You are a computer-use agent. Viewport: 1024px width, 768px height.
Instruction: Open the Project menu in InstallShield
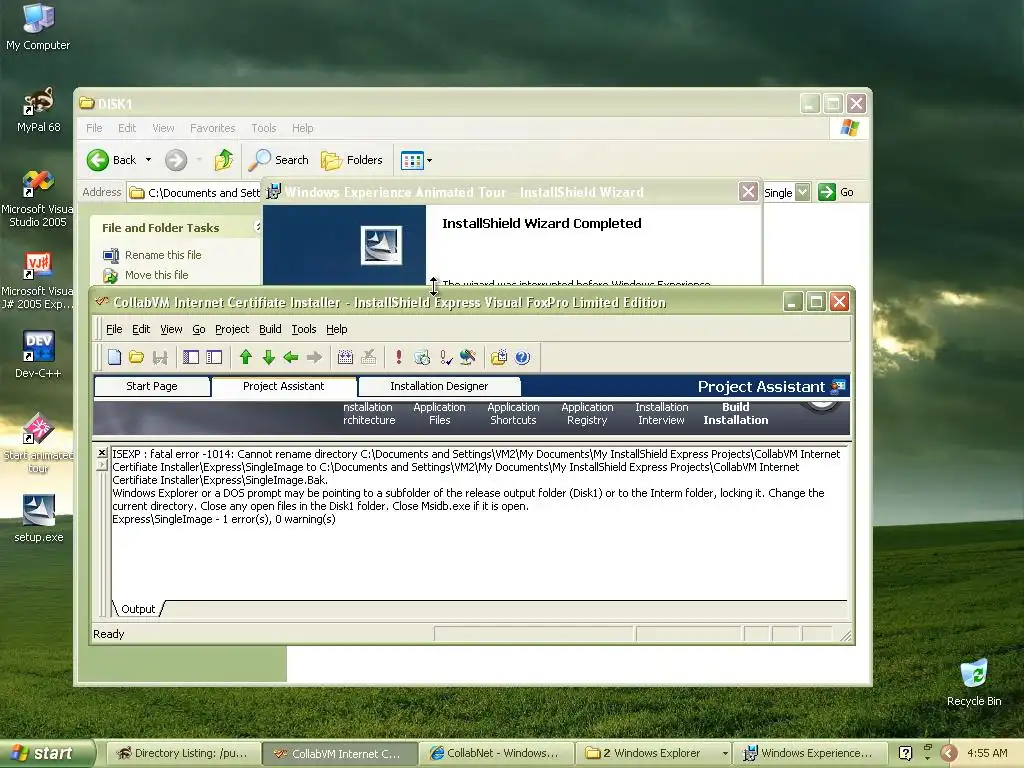[232, 329]
